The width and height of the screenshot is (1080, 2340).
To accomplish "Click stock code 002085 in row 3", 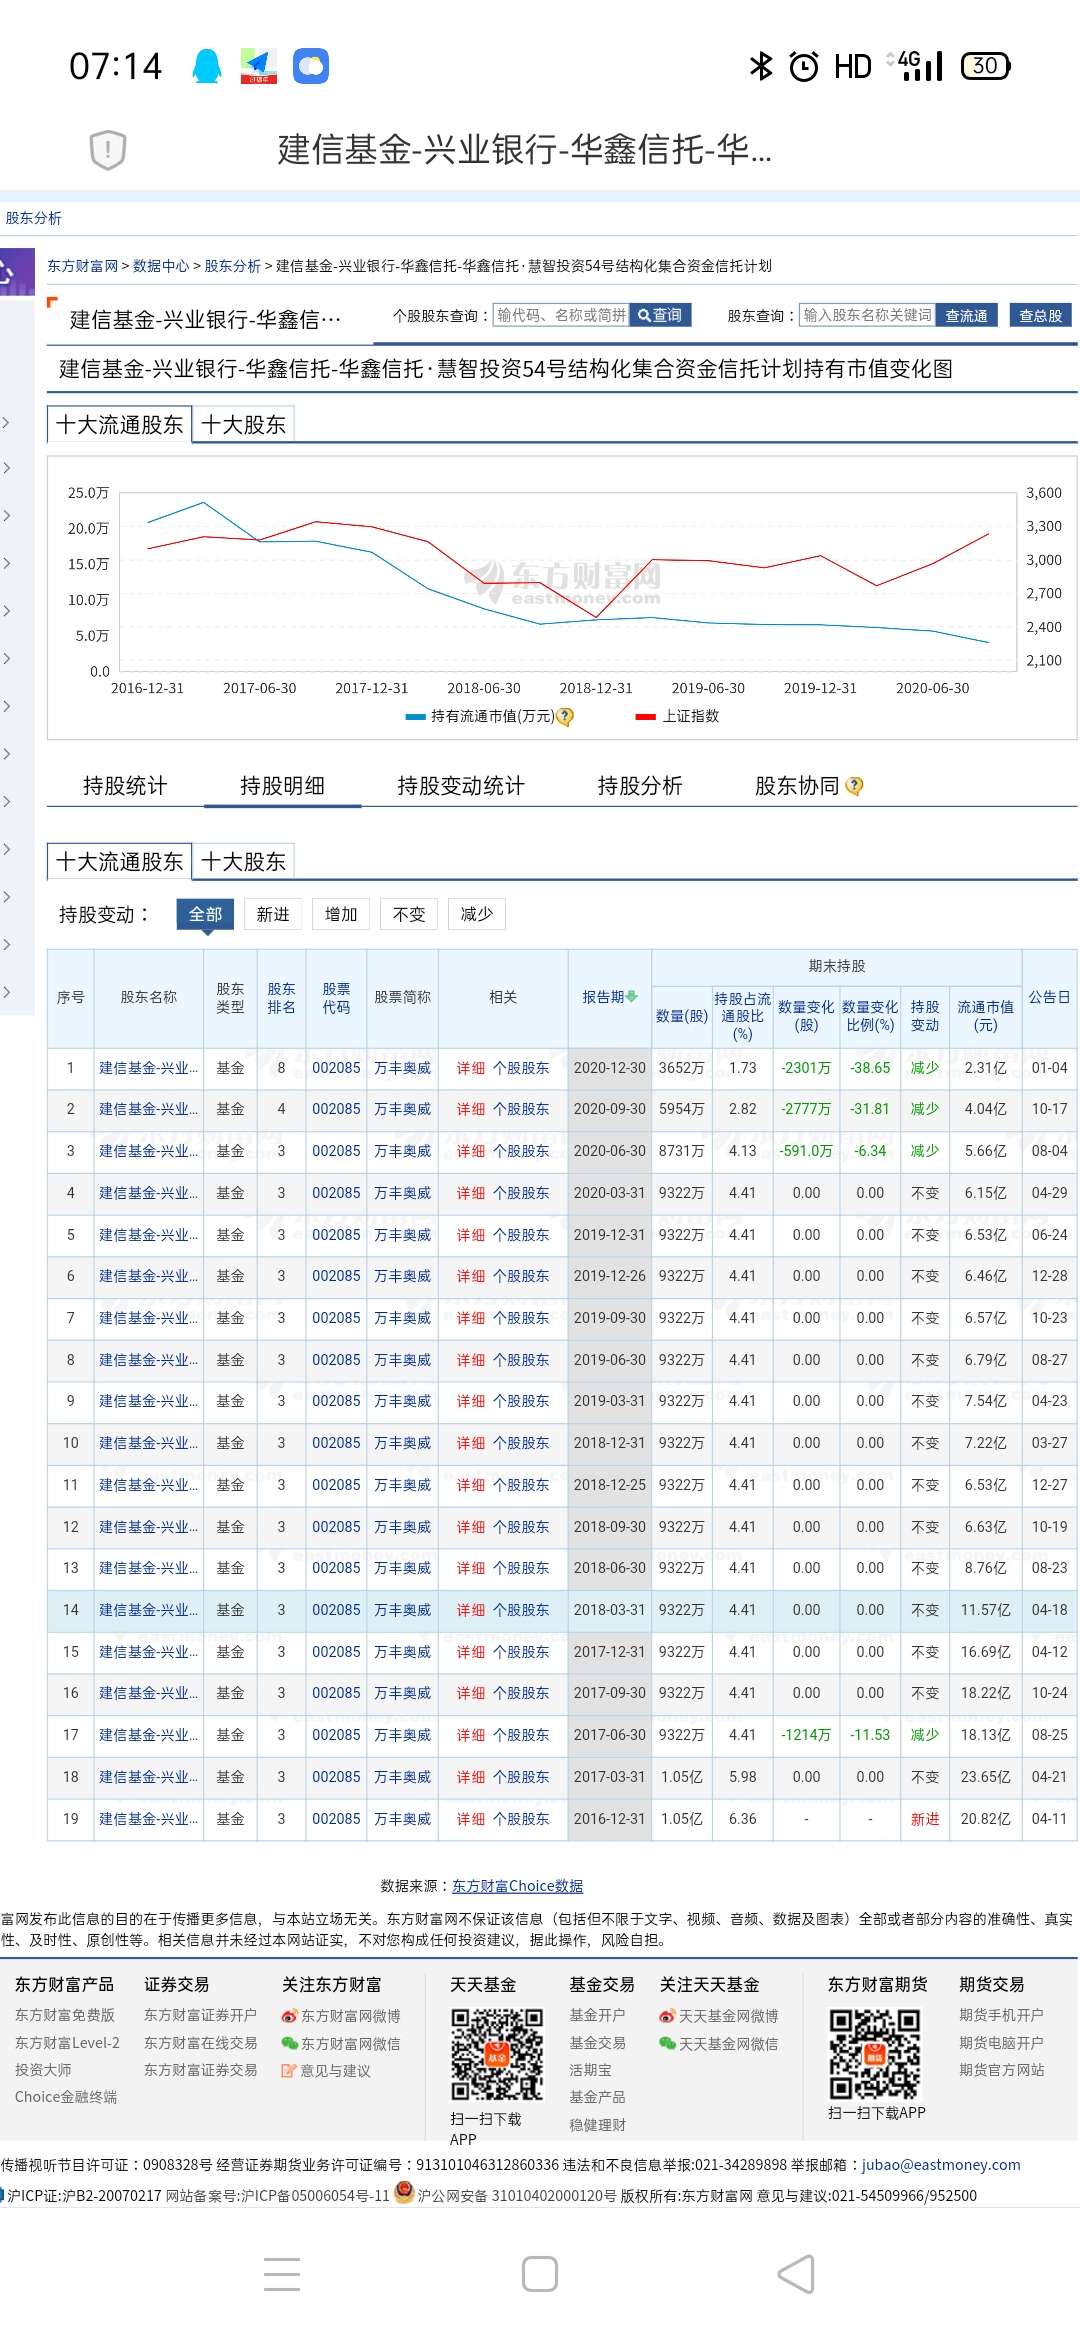I will (336, 1151).
